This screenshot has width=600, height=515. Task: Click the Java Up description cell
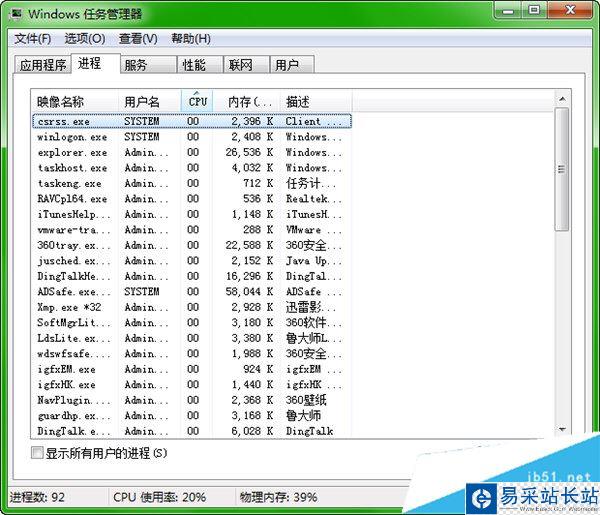point(313,261)
